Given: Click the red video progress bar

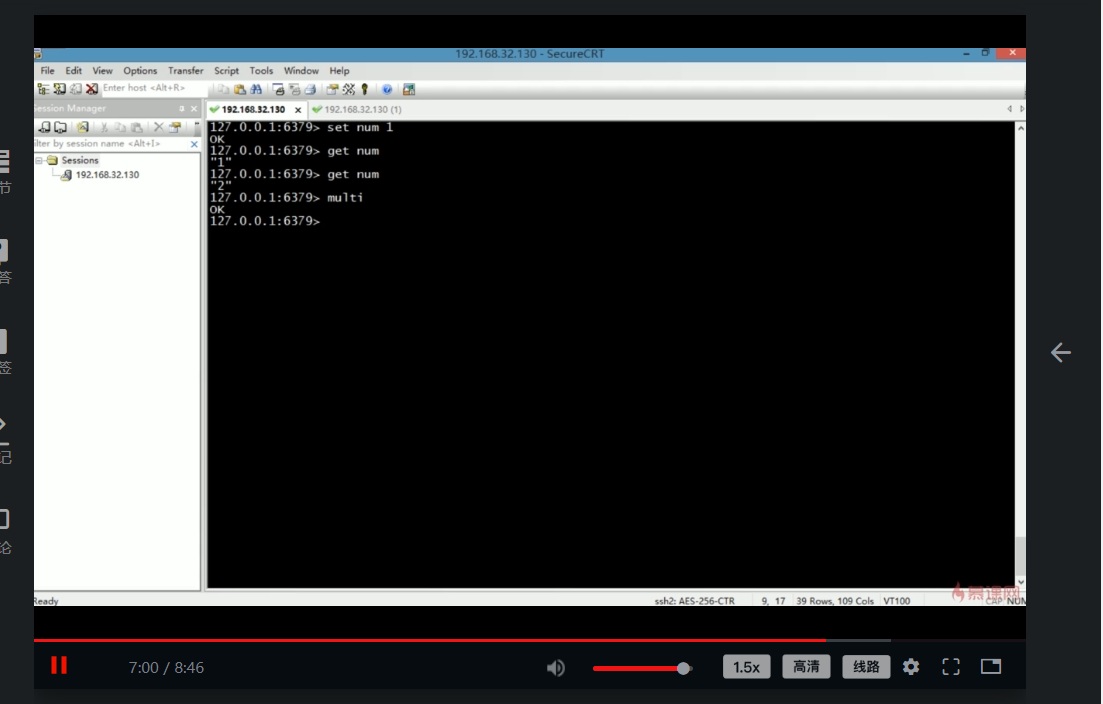Looking at the screenshot, I should point(429,640).
